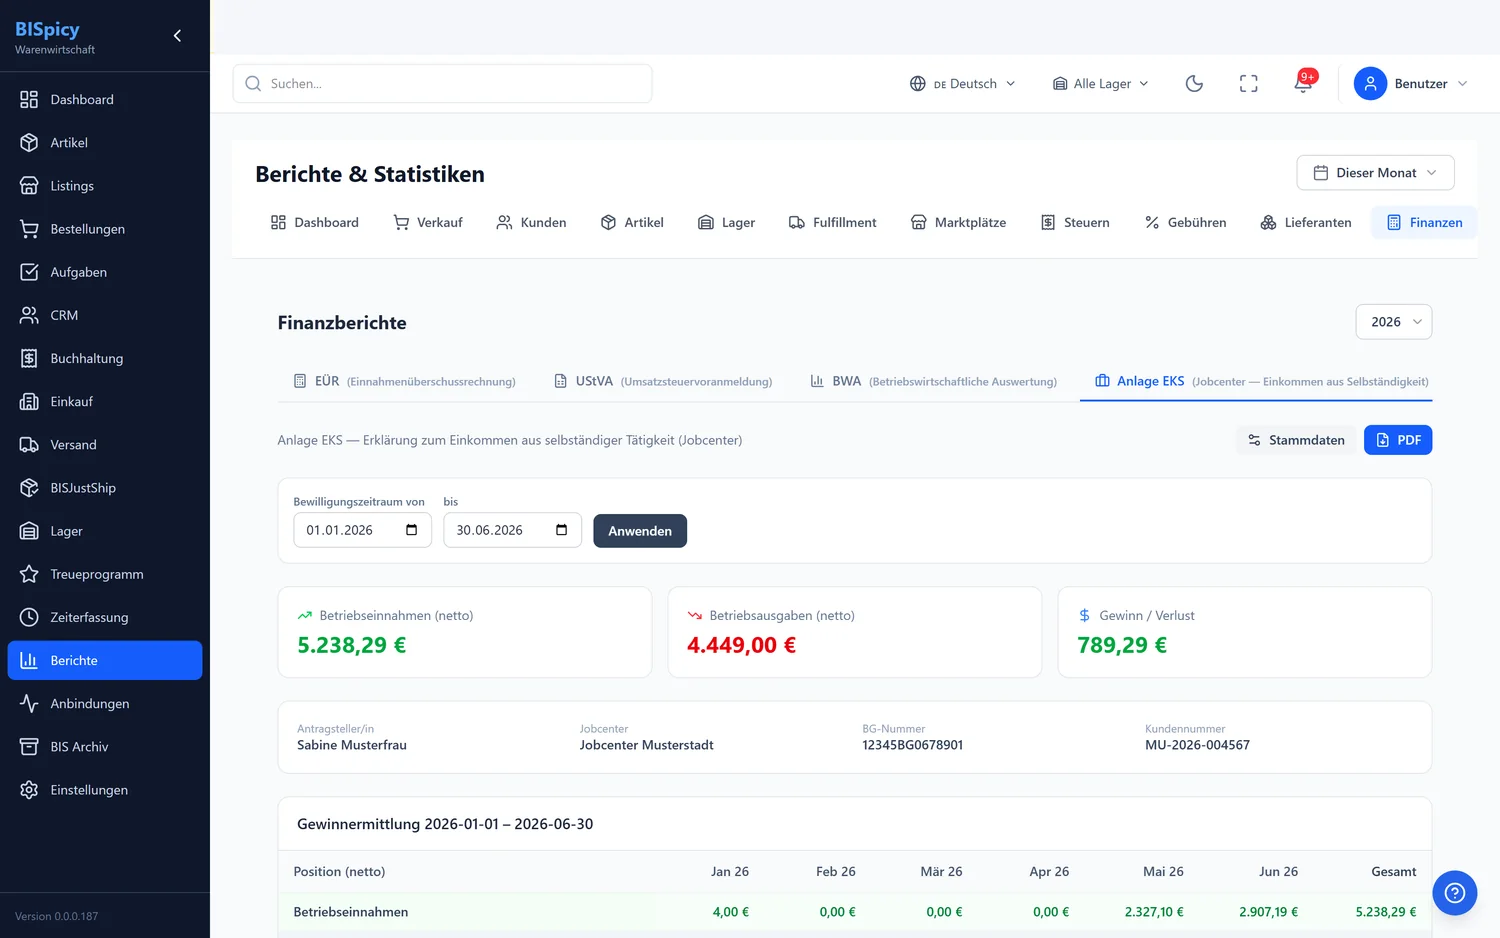The height and width of the screenshot is (938, 1500).
Task: Open Aufgaben in the sidebar
Action: coord(105,272)
